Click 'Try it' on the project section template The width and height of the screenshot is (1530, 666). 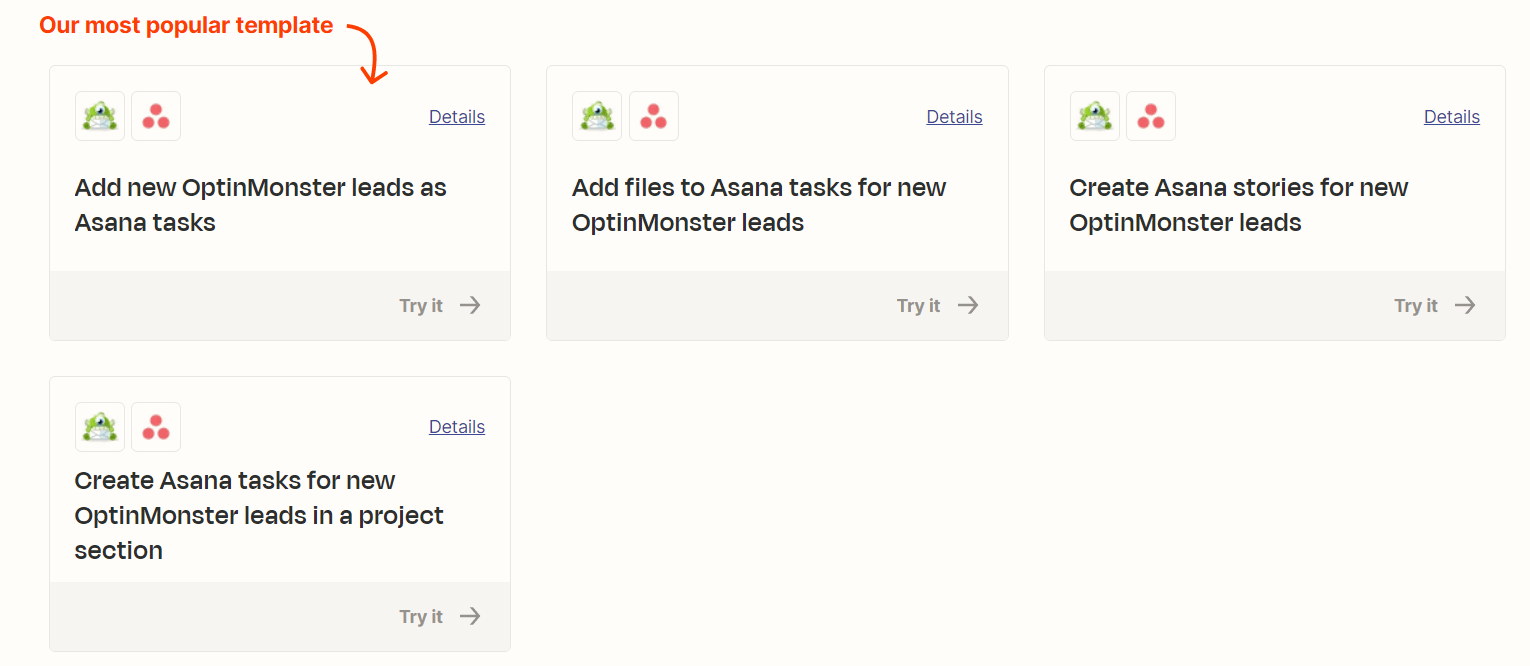(x=421, y=616)
